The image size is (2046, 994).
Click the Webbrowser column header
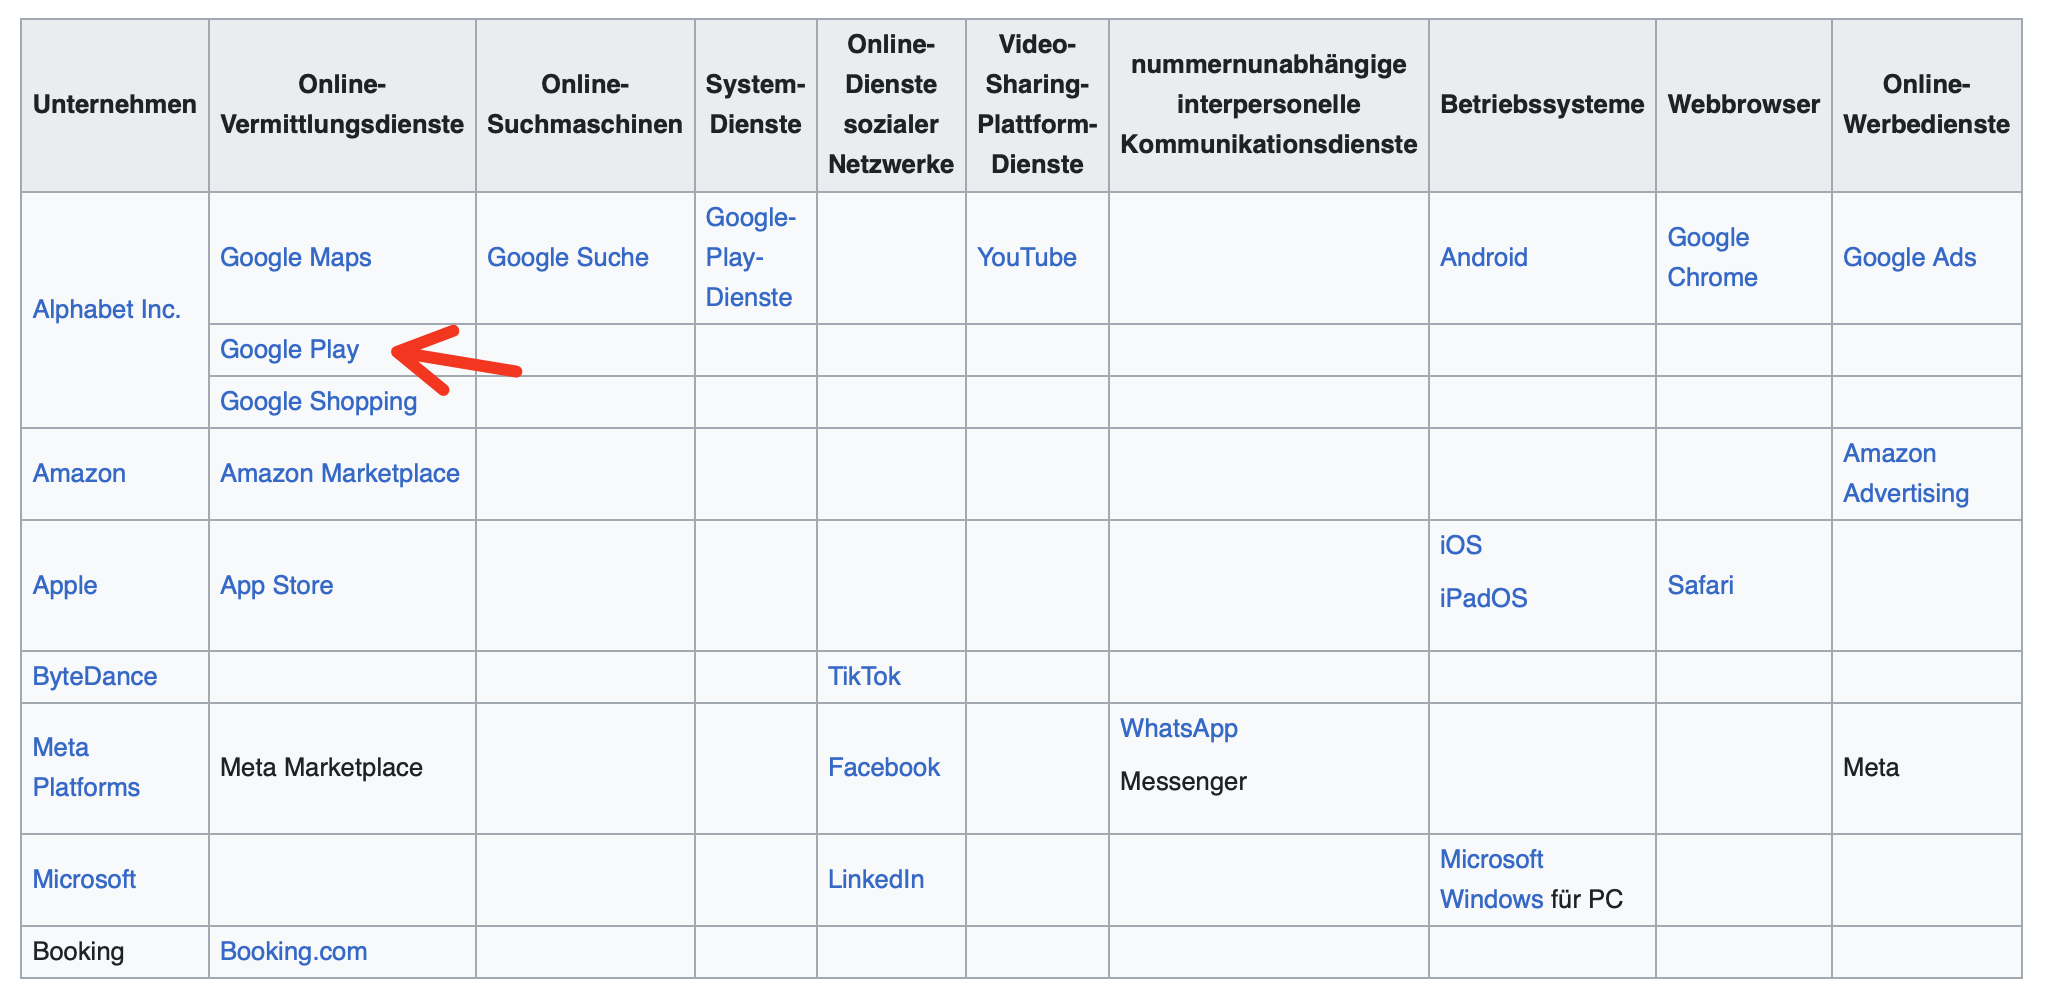[x=1743, y=105]
